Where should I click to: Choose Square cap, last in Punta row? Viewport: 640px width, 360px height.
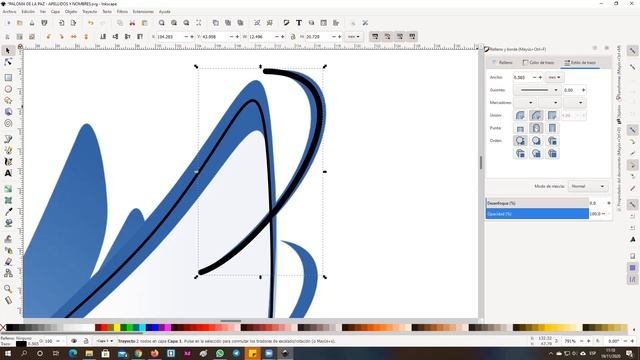pos(552,128)
